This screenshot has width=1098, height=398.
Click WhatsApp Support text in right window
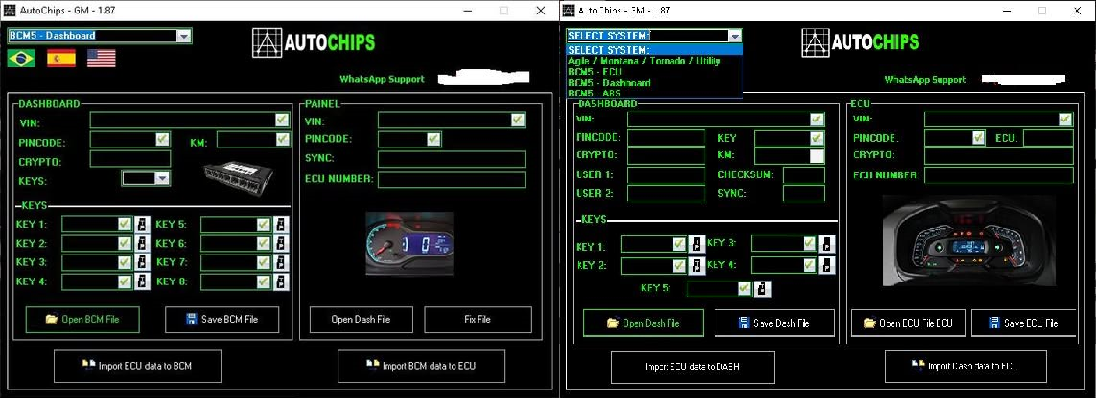(x=925, y=79)
